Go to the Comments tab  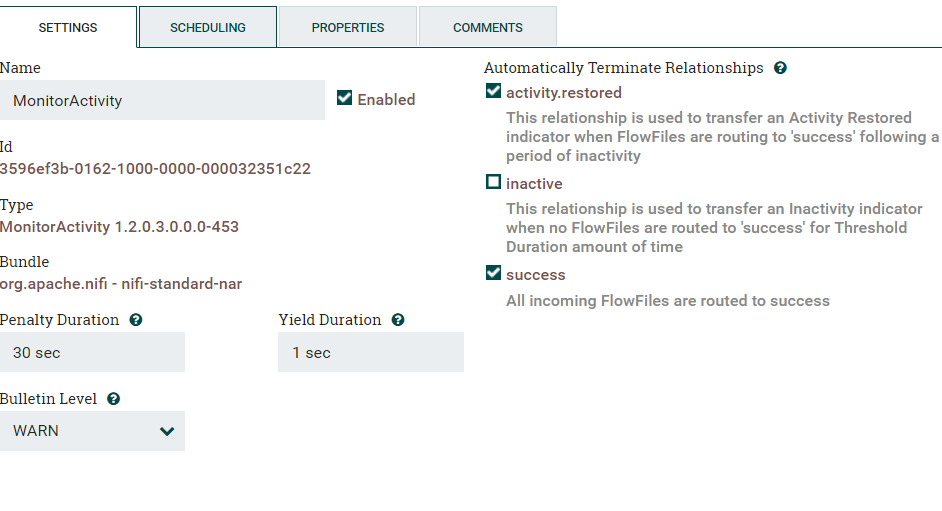[x=488, y=27]
